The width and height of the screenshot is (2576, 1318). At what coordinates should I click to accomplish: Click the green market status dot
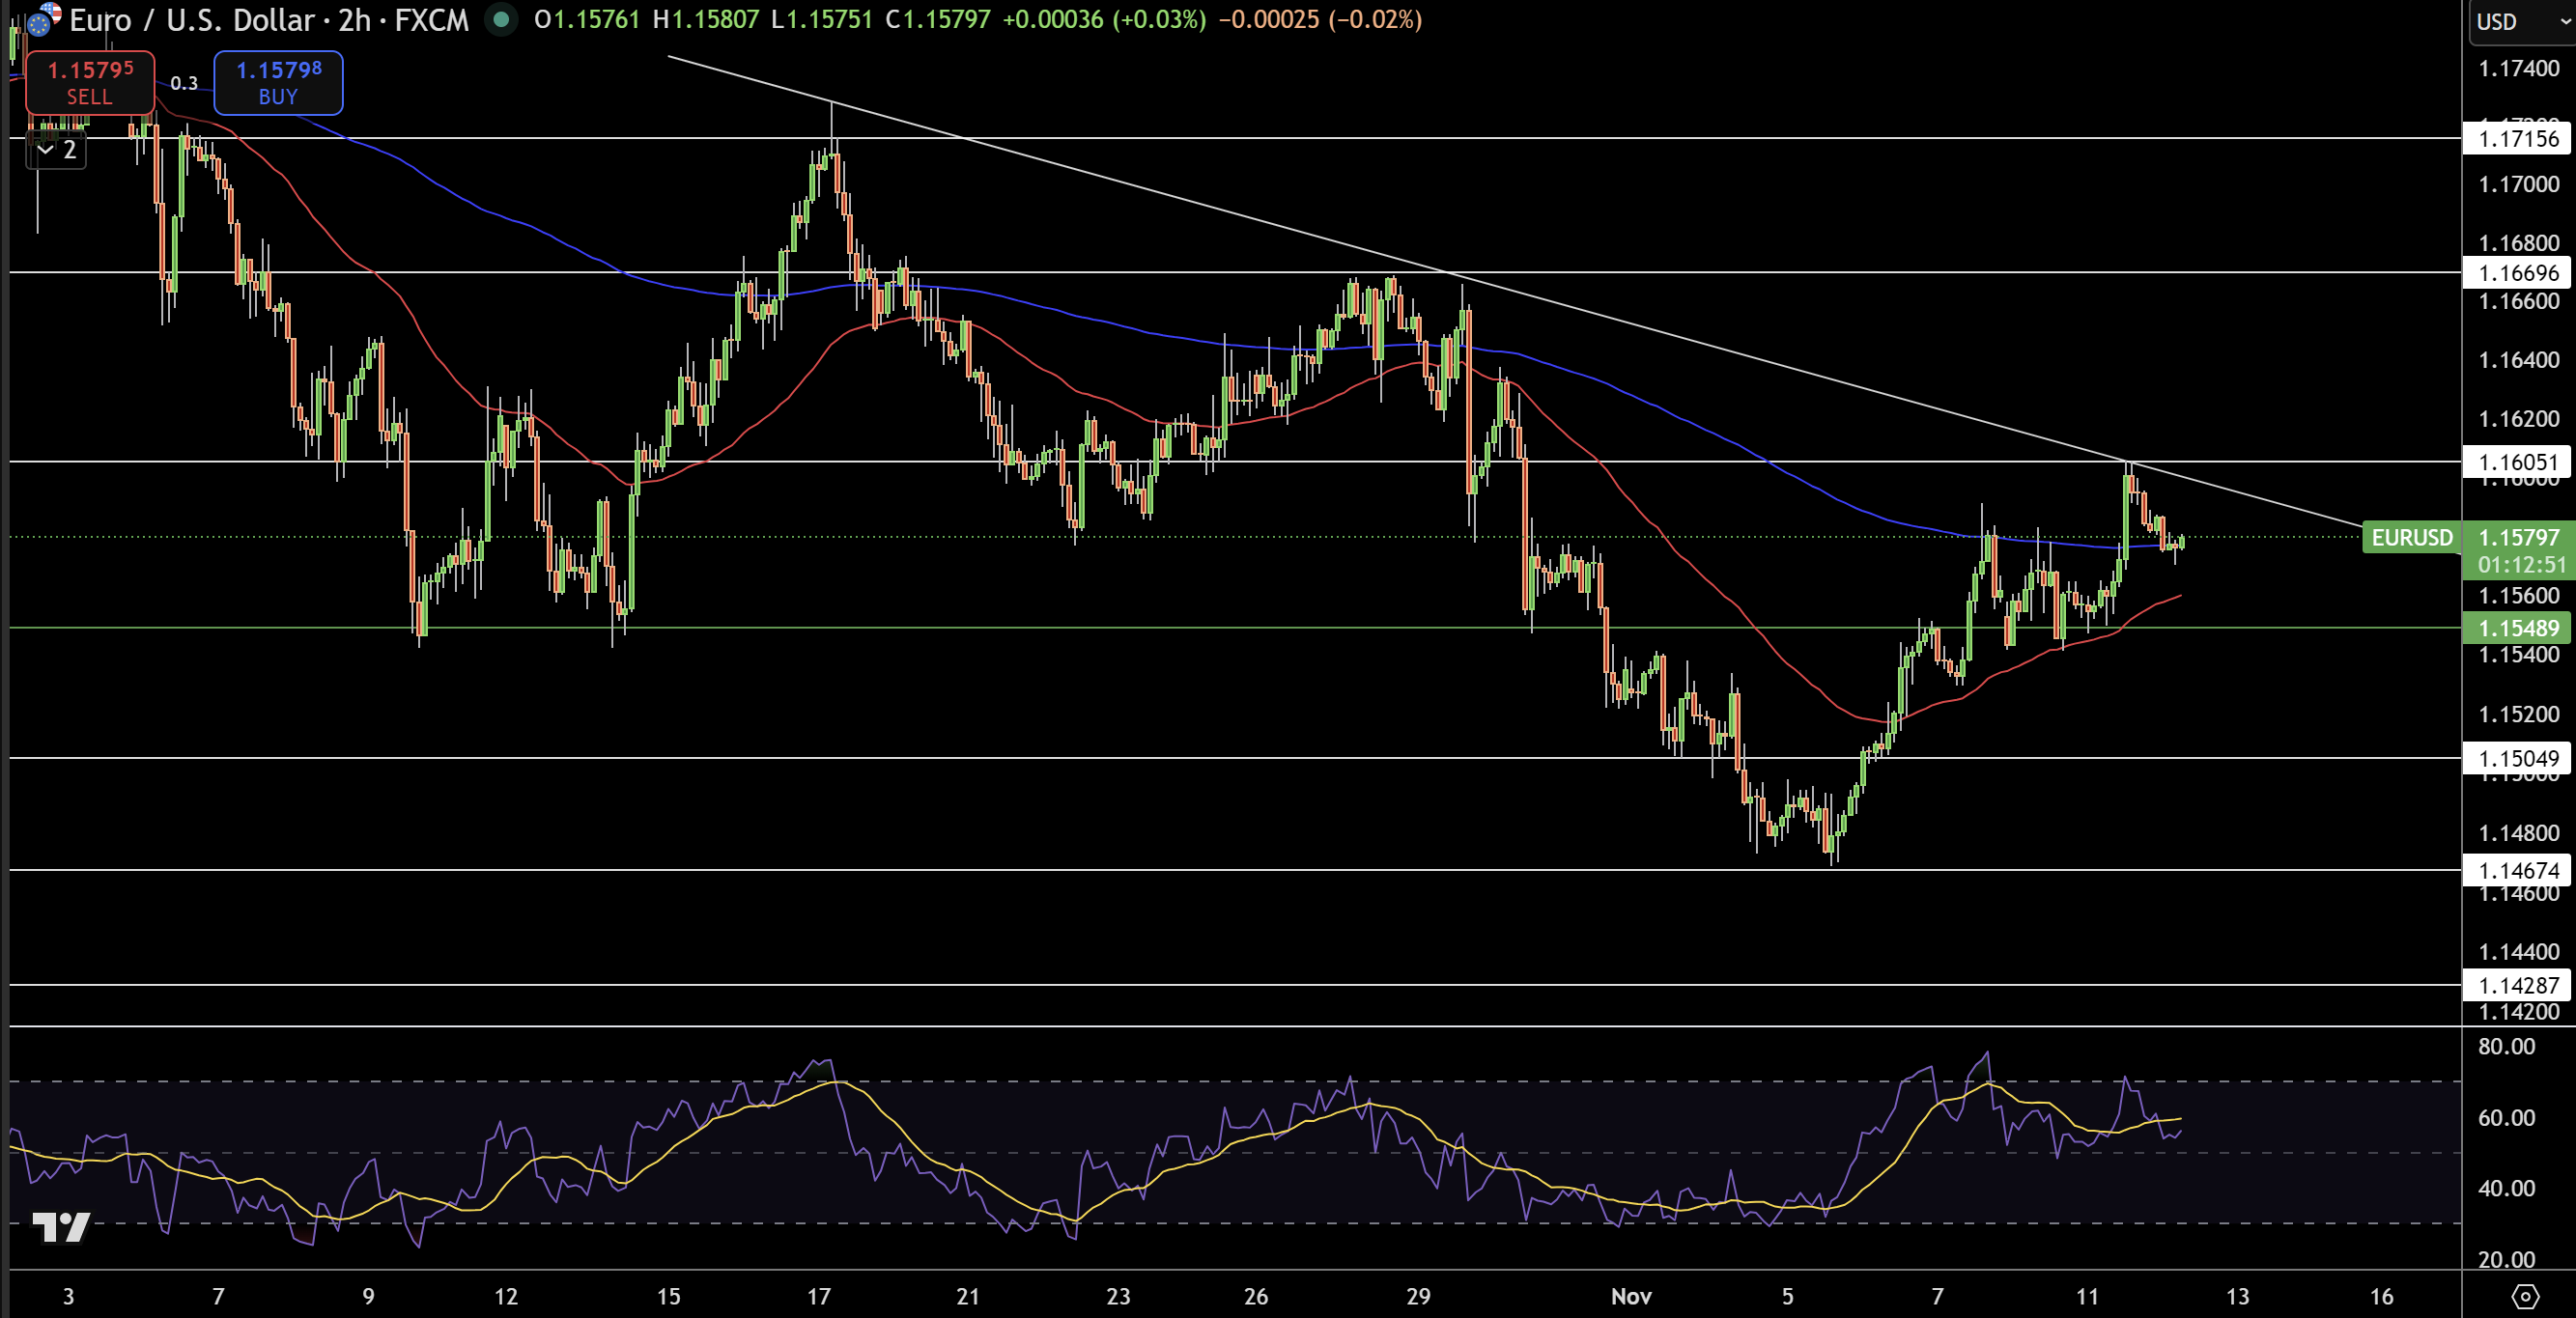(x=500, y=20)
